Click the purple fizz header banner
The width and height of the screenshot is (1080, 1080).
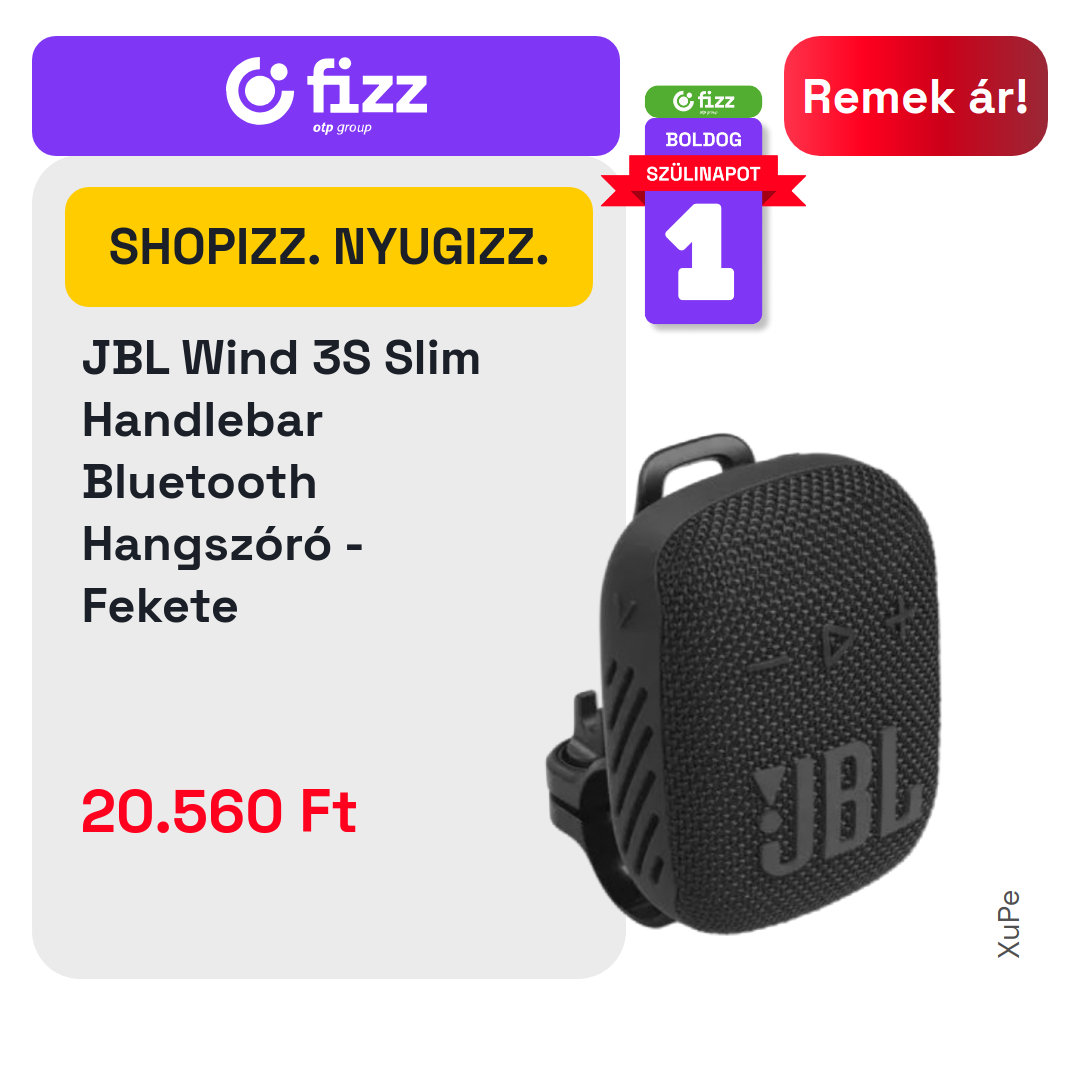click(x=326, y=96)
